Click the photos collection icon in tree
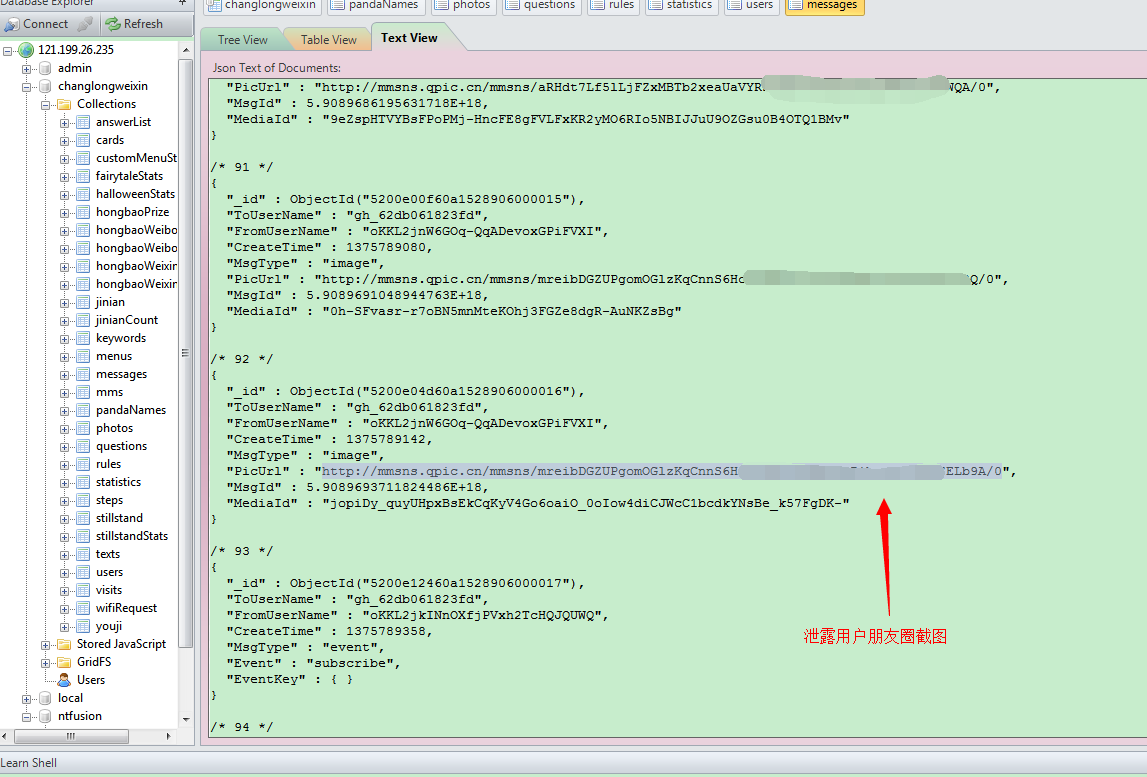This screenshot has height=777, width=1147. point(83,428)
